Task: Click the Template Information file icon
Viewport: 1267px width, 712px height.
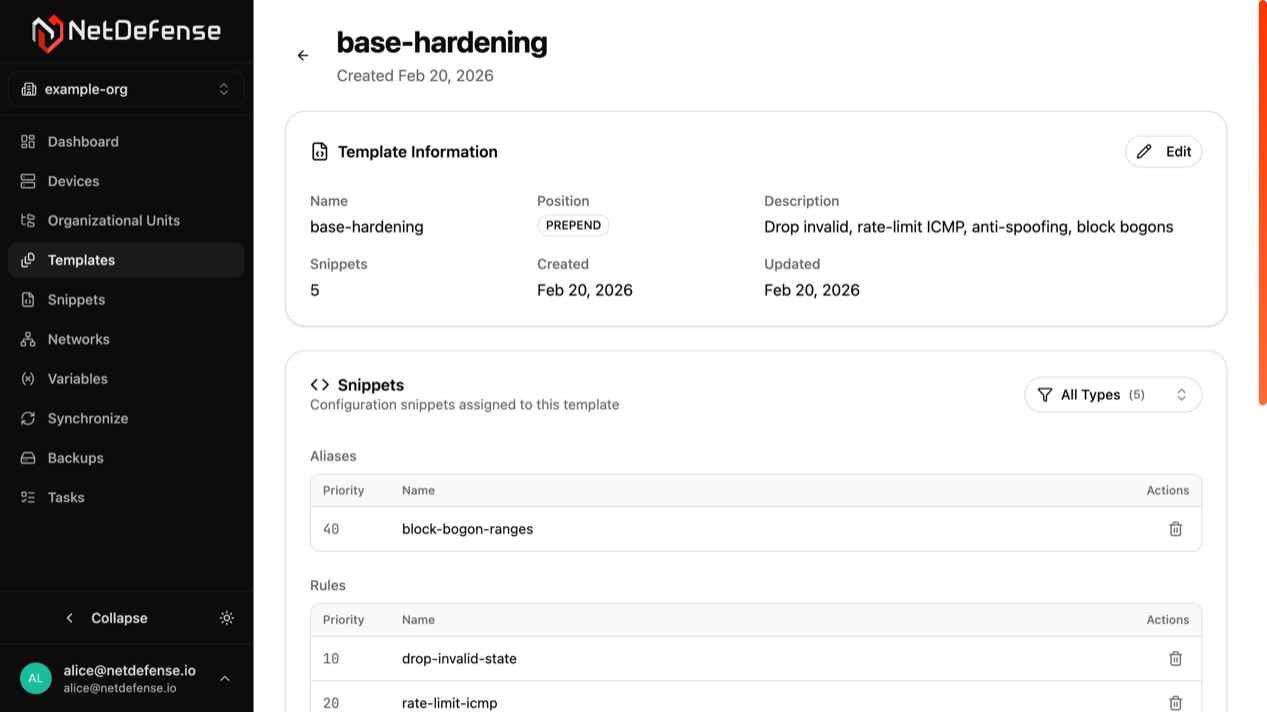Action: click(320, 152)
